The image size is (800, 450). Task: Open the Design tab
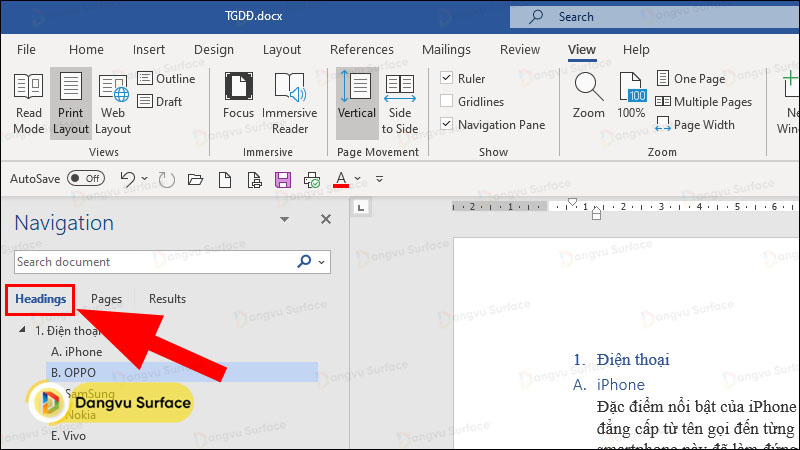[214, 49]
